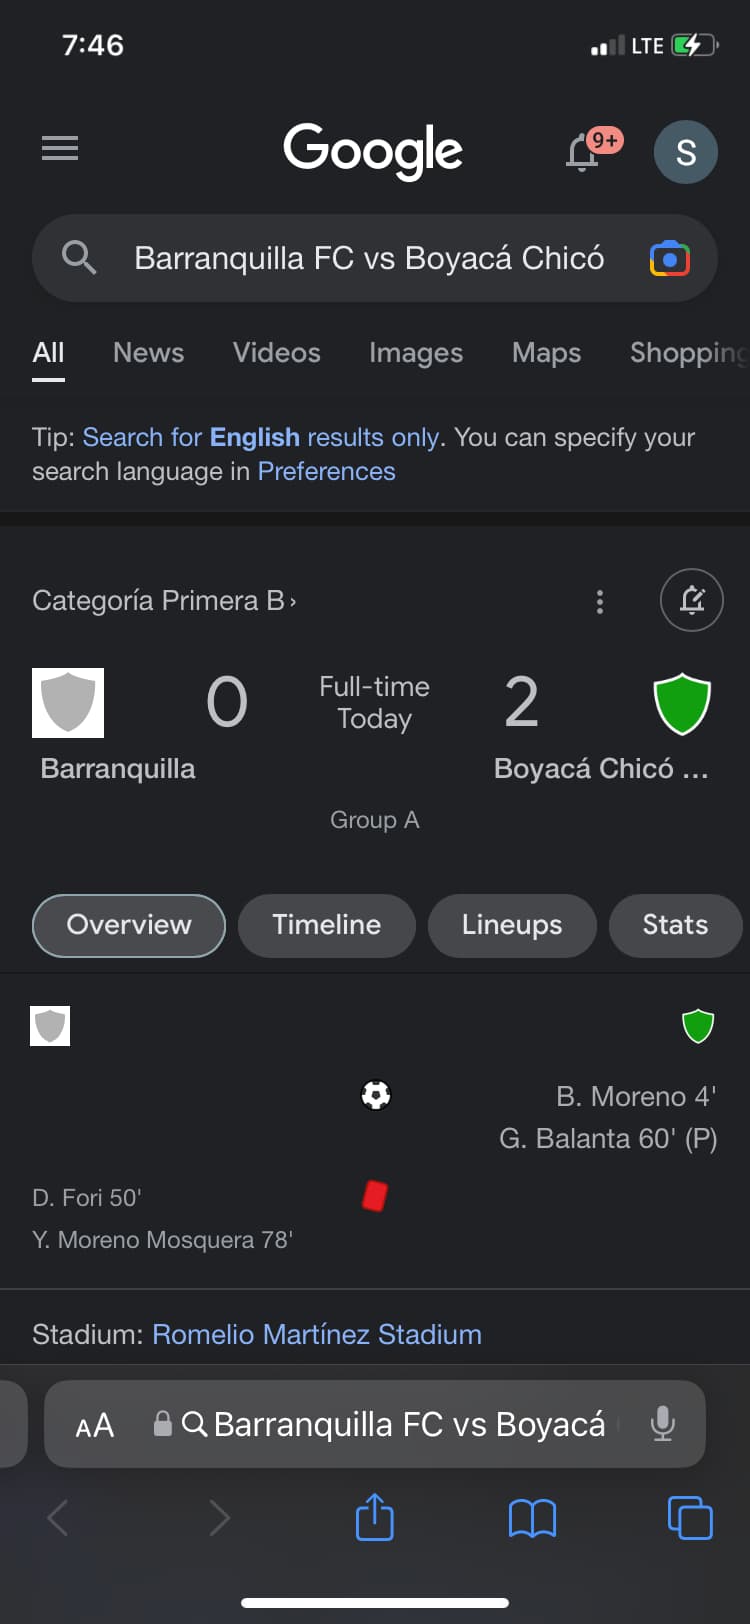Viewport: 750px width, 1624px height.
Task: Switch to the Videos search tab
Action: (276, 353)
